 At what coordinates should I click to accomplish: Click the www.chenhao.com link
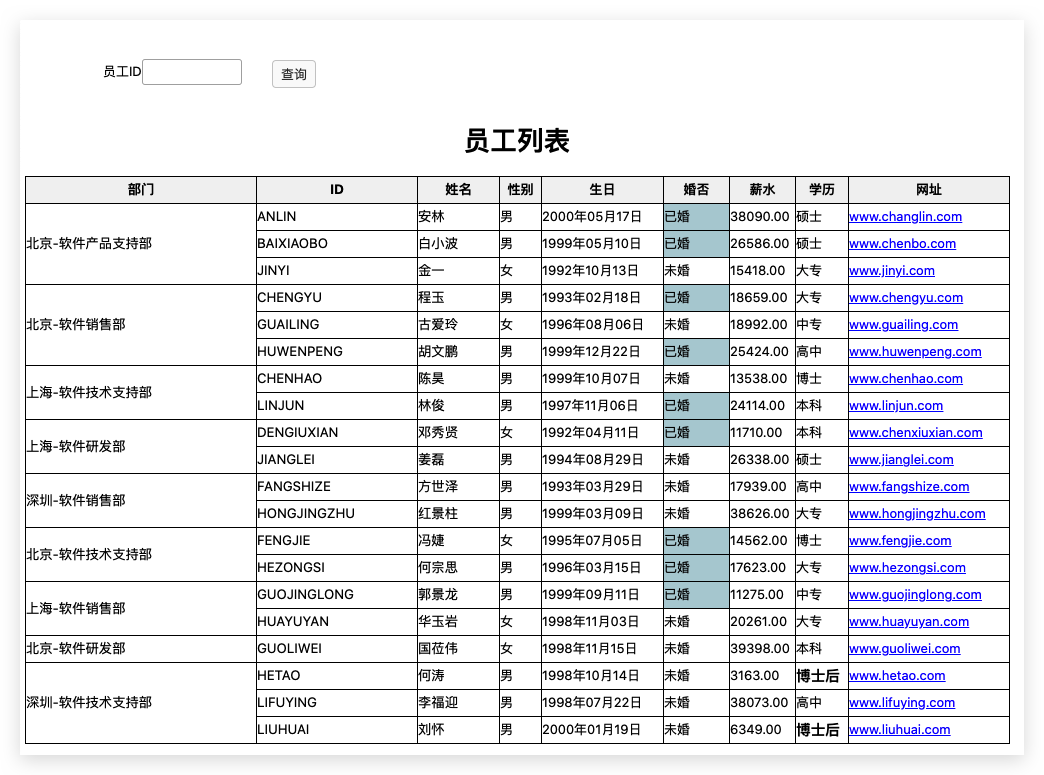(x=906, y=378)
